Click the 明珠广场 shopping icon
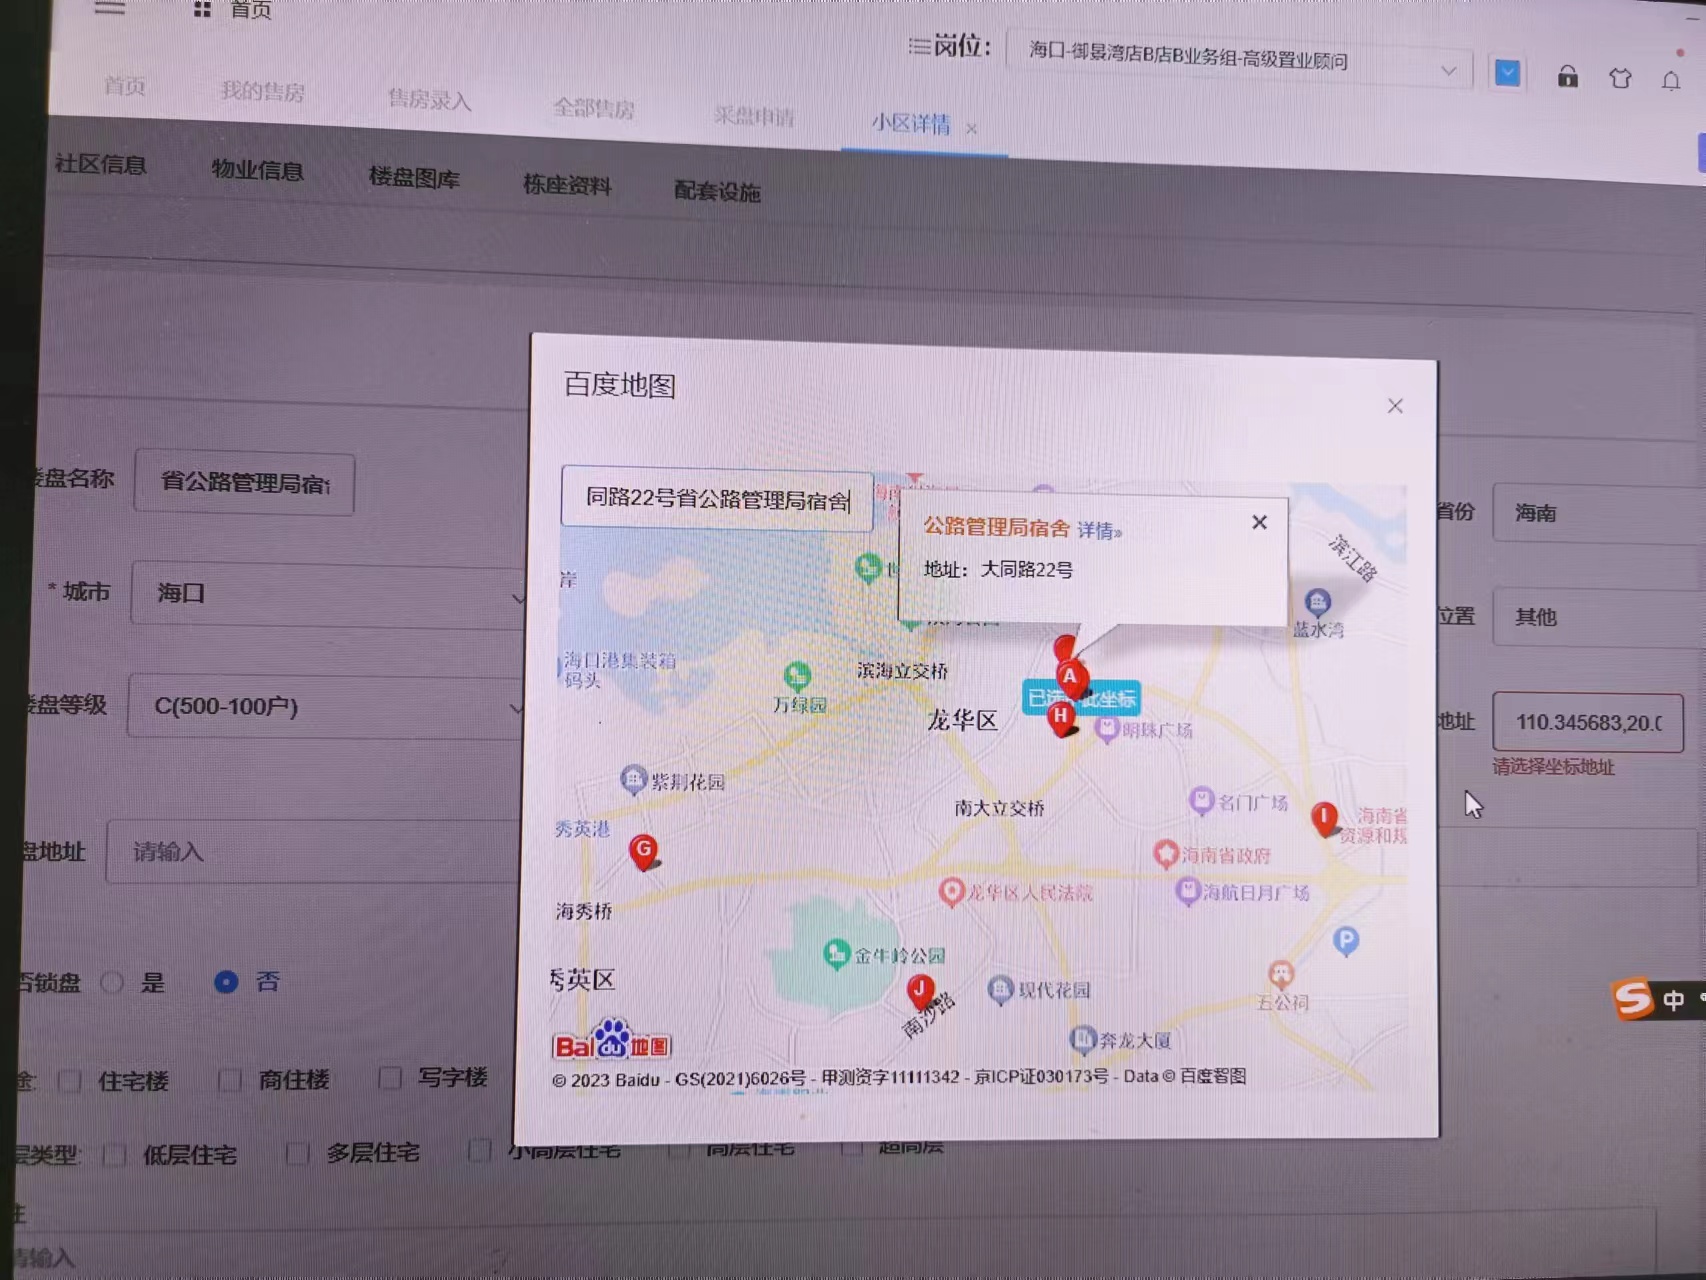Image resolution: width=1706 pixels, height=1280 pixels. [1106, 728]
